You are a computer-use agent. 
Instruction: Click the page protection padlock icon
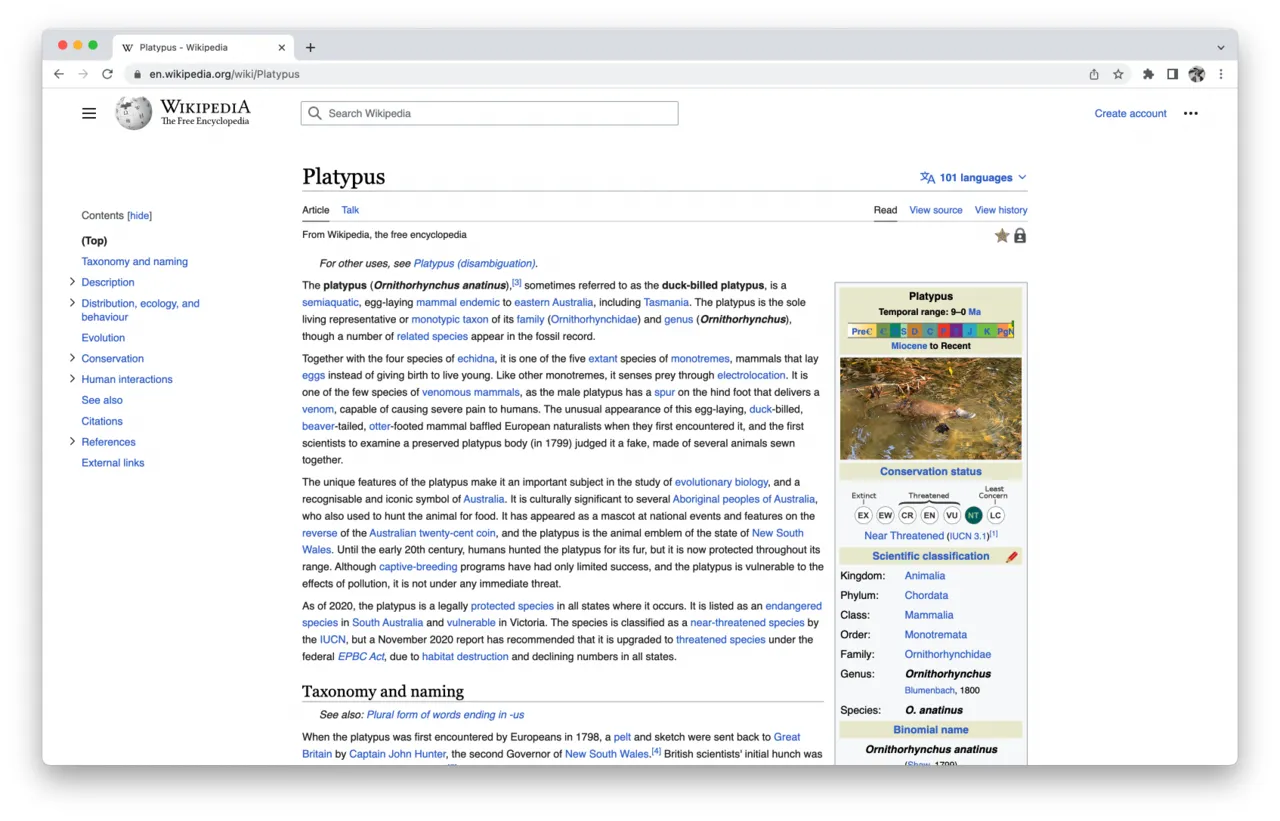click(1020, 236)
